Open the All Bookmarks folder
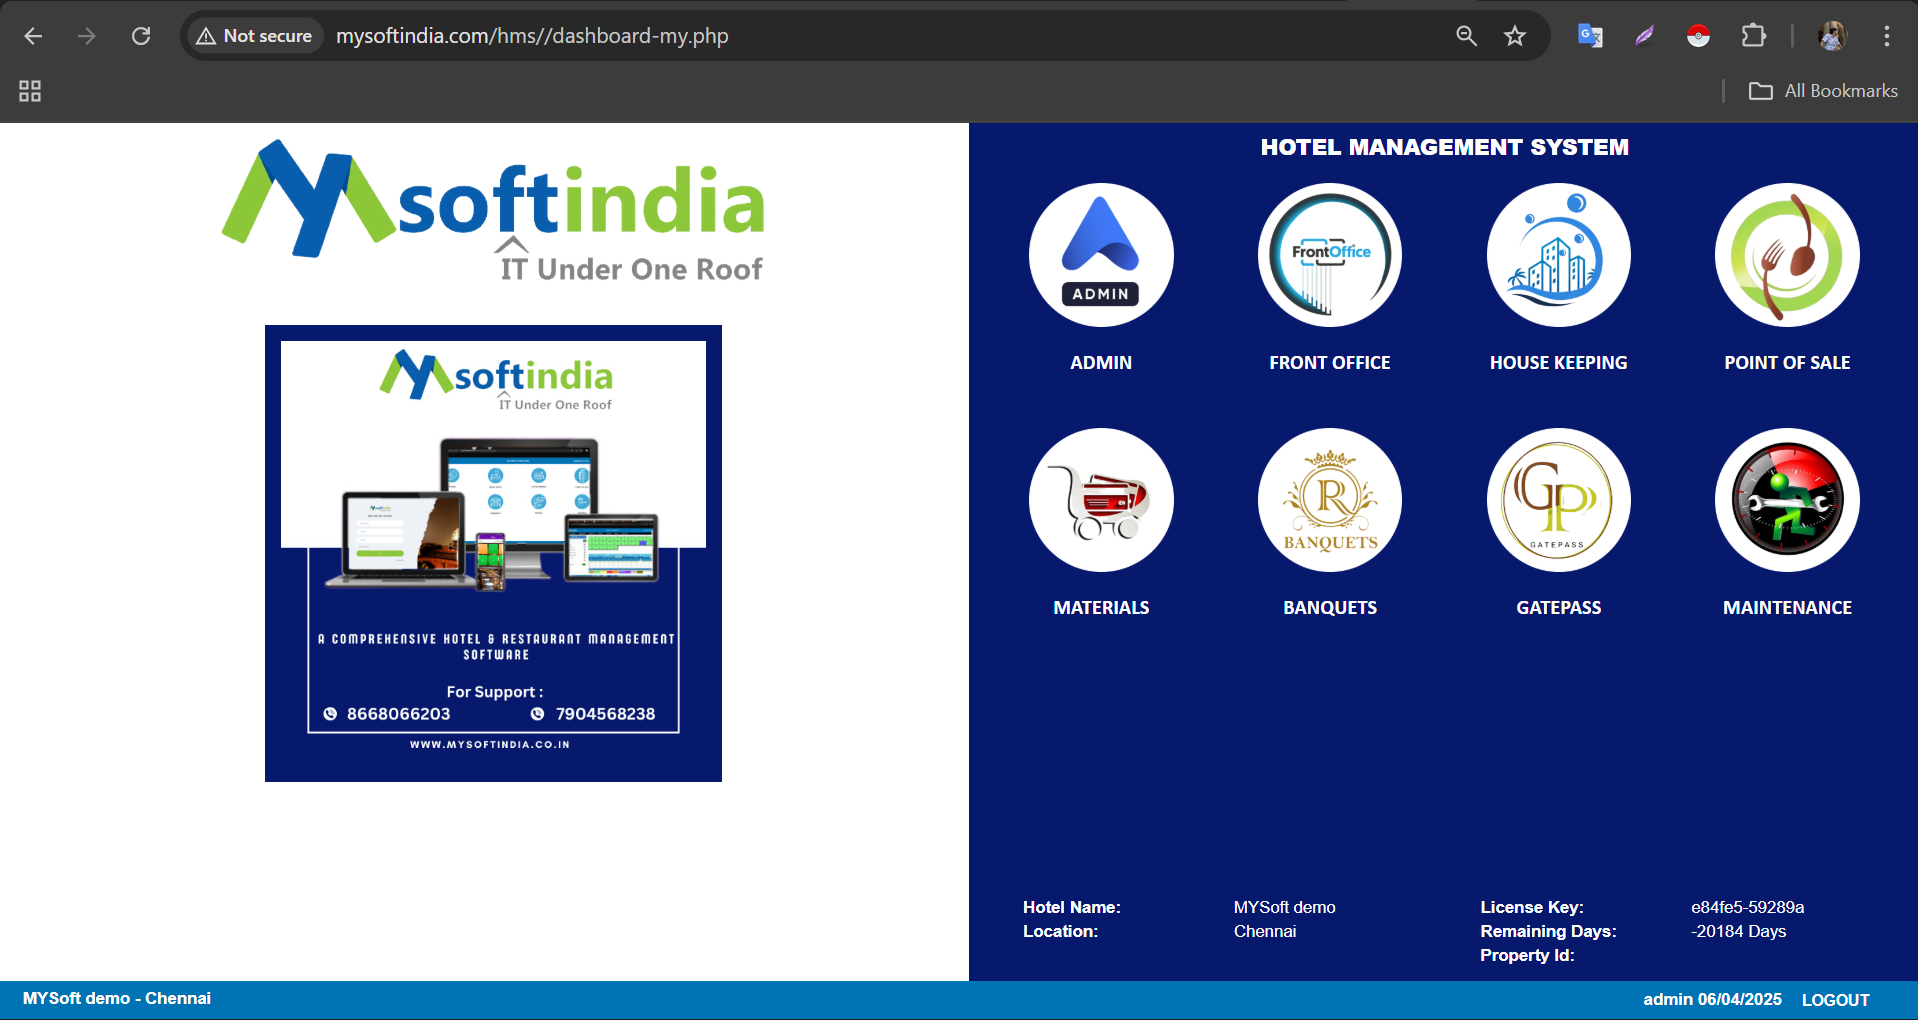Viewport: 1918px width, 1020px height. (1823, 91)
